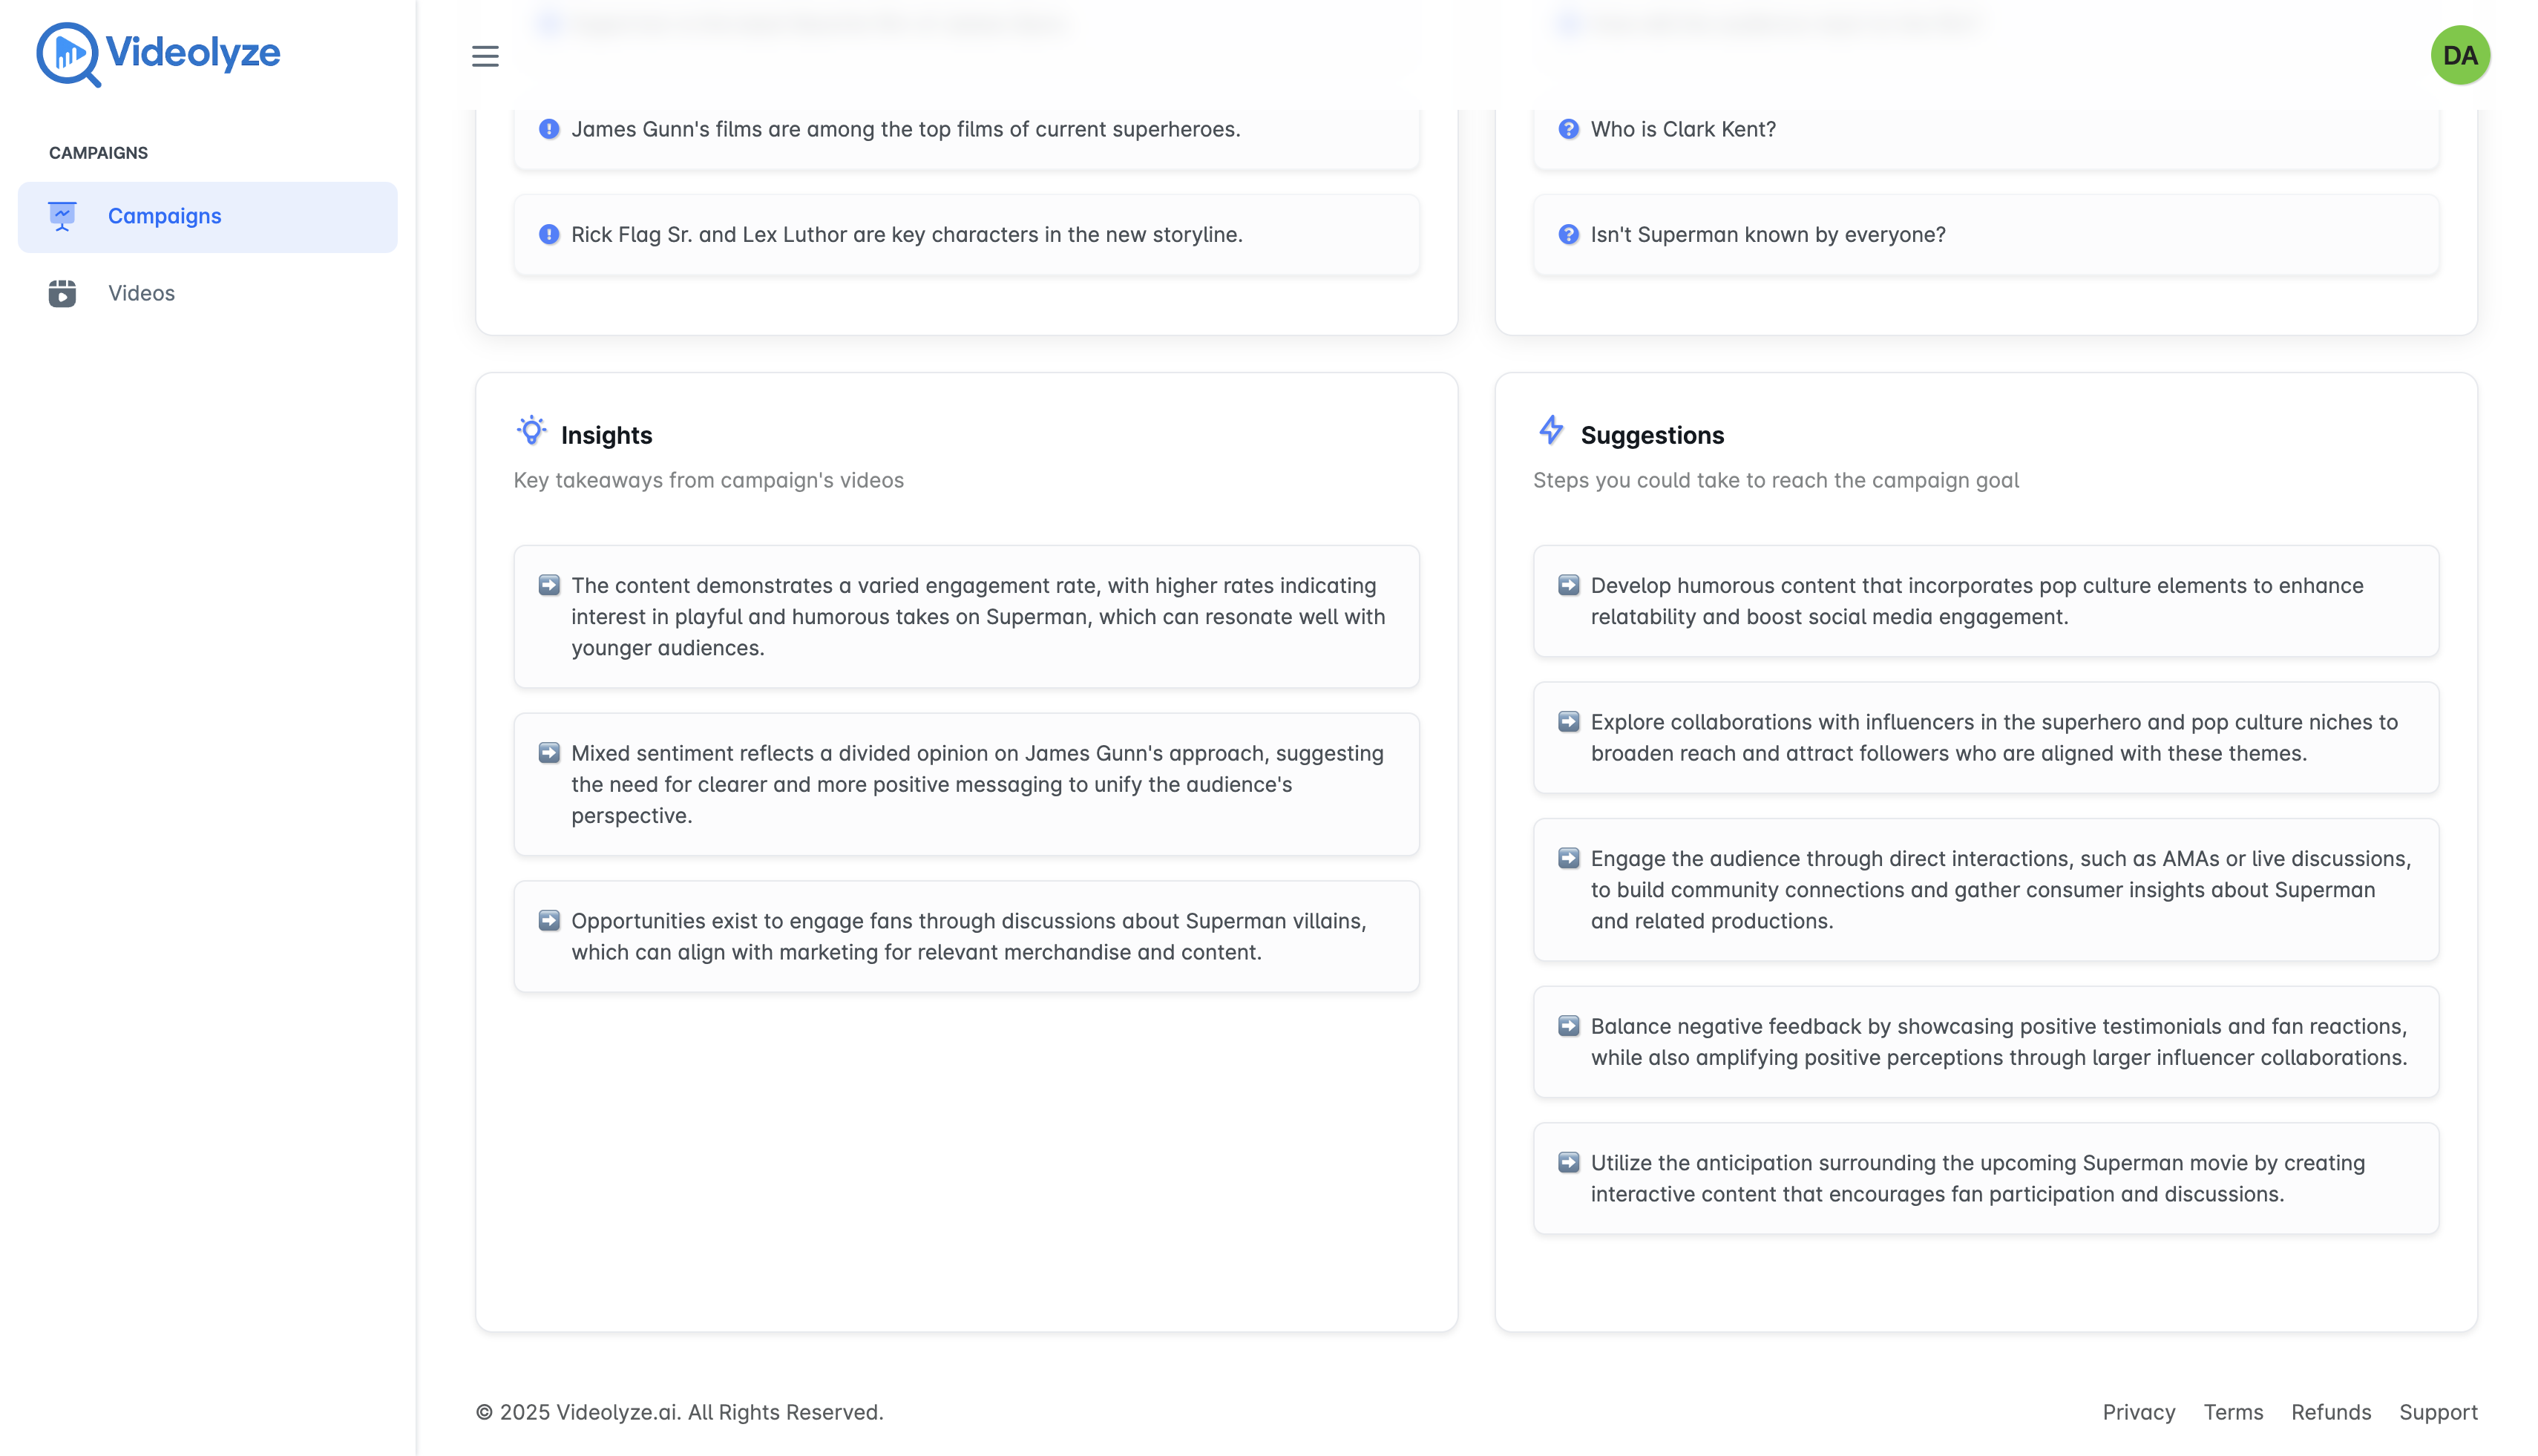Click info icon beside Rick Flag Sr.
The image size is (2538, 1456).
click(x=549, y=234)
